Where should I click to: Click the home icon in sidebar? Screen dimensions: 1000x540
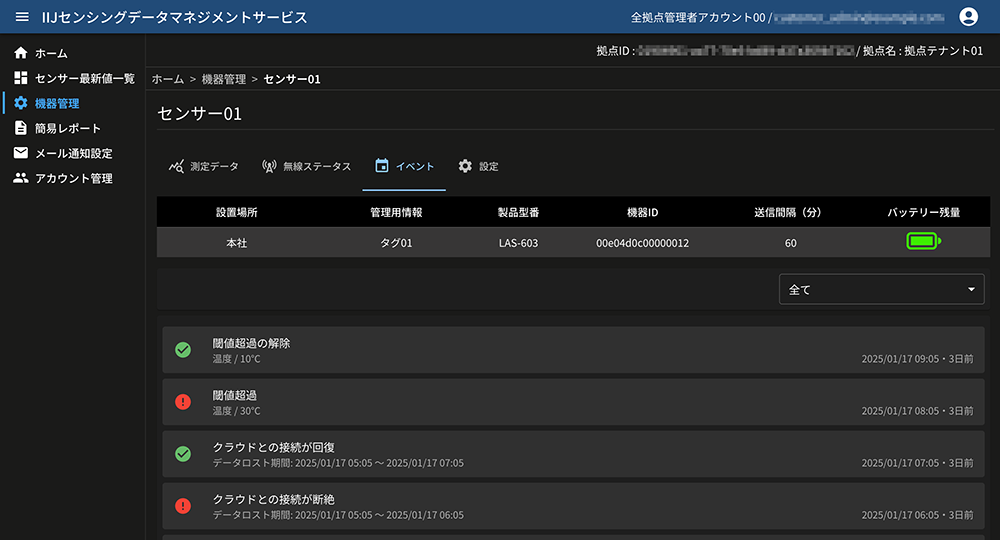21,53
